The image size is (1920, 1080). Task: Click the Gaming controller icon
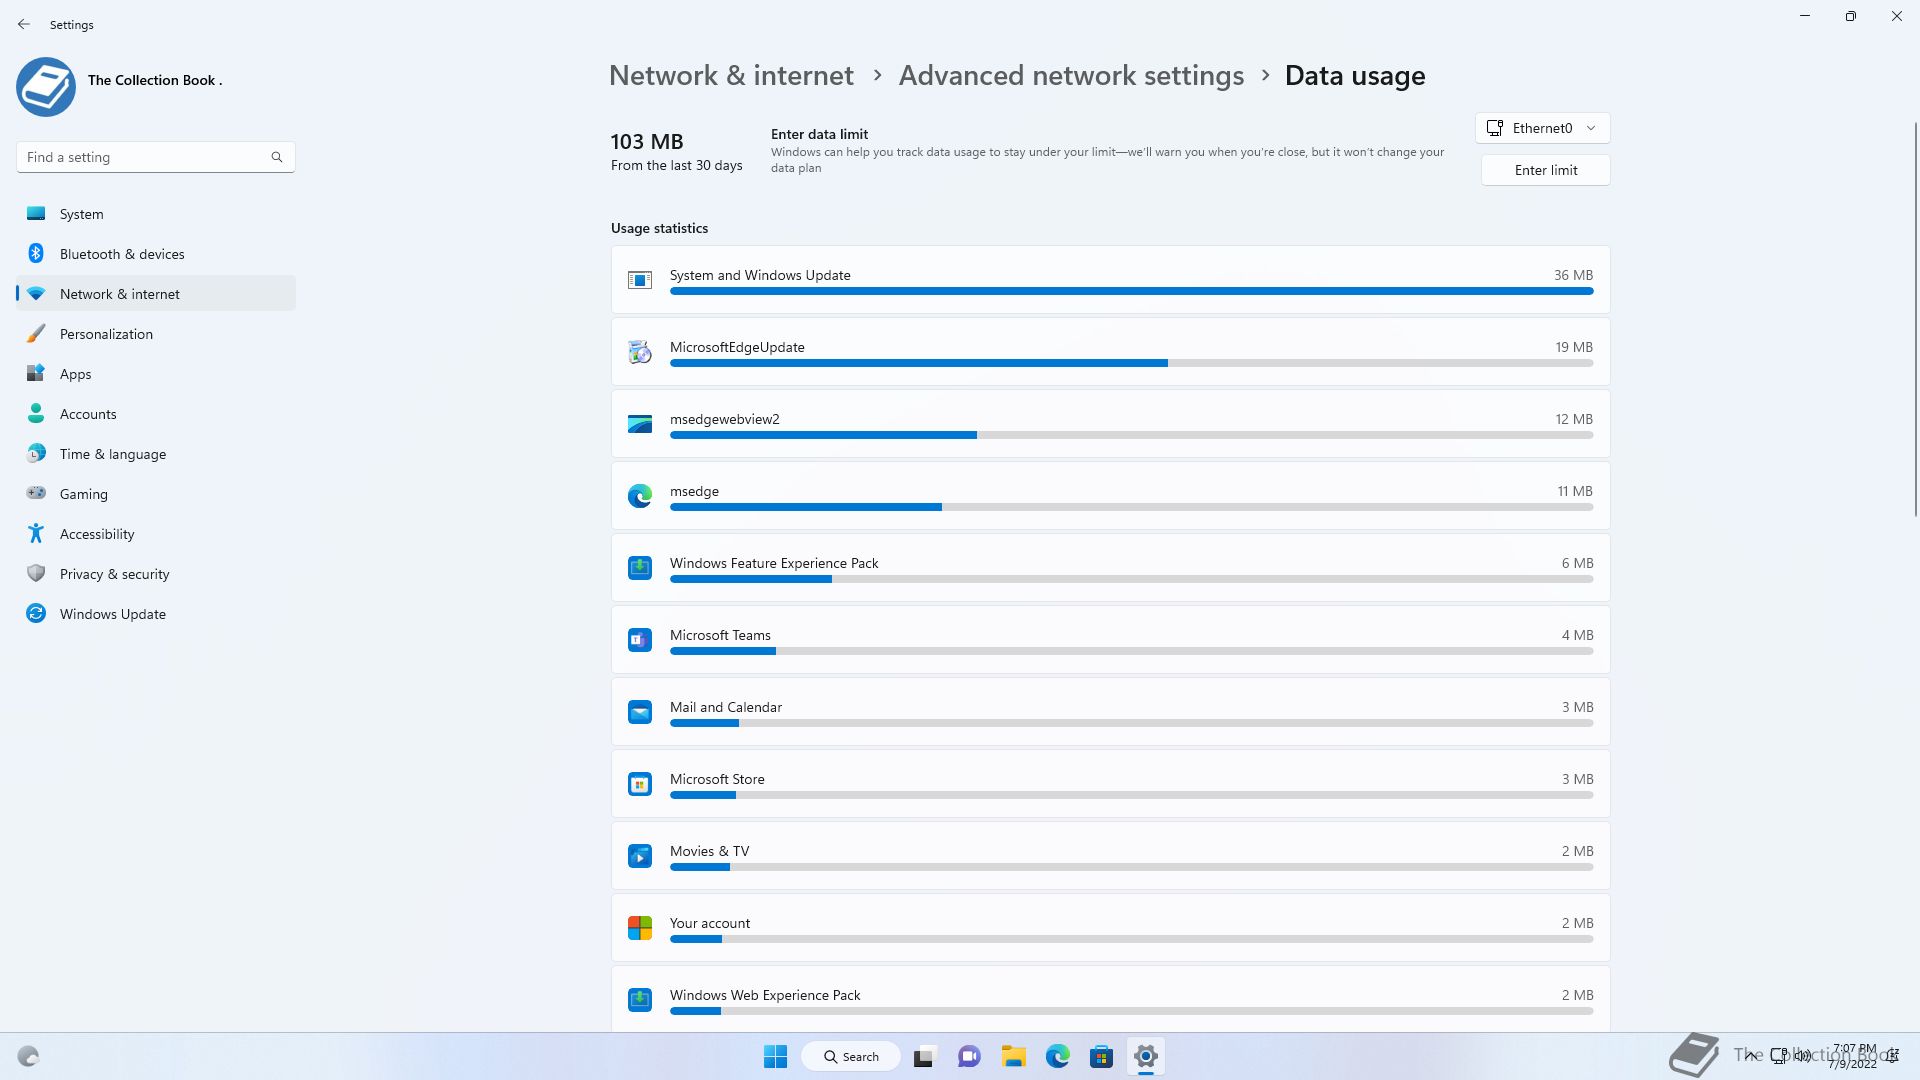click(x=36, y=493)
